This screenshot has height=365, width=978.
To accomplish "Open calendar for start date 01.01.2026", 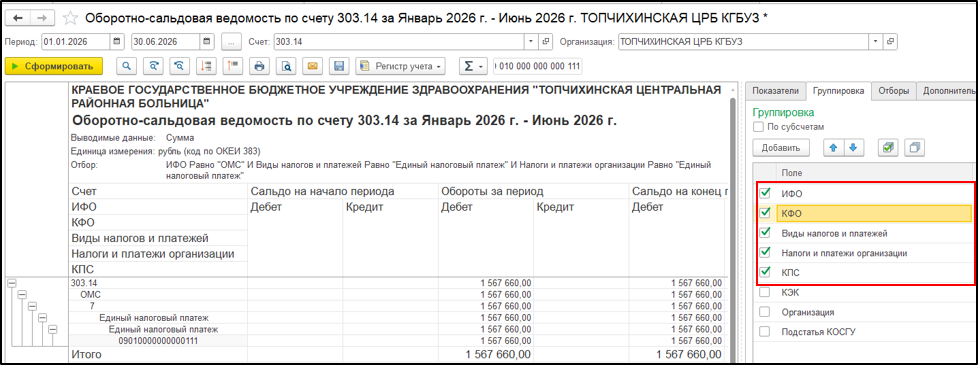I will click(116, 42).
